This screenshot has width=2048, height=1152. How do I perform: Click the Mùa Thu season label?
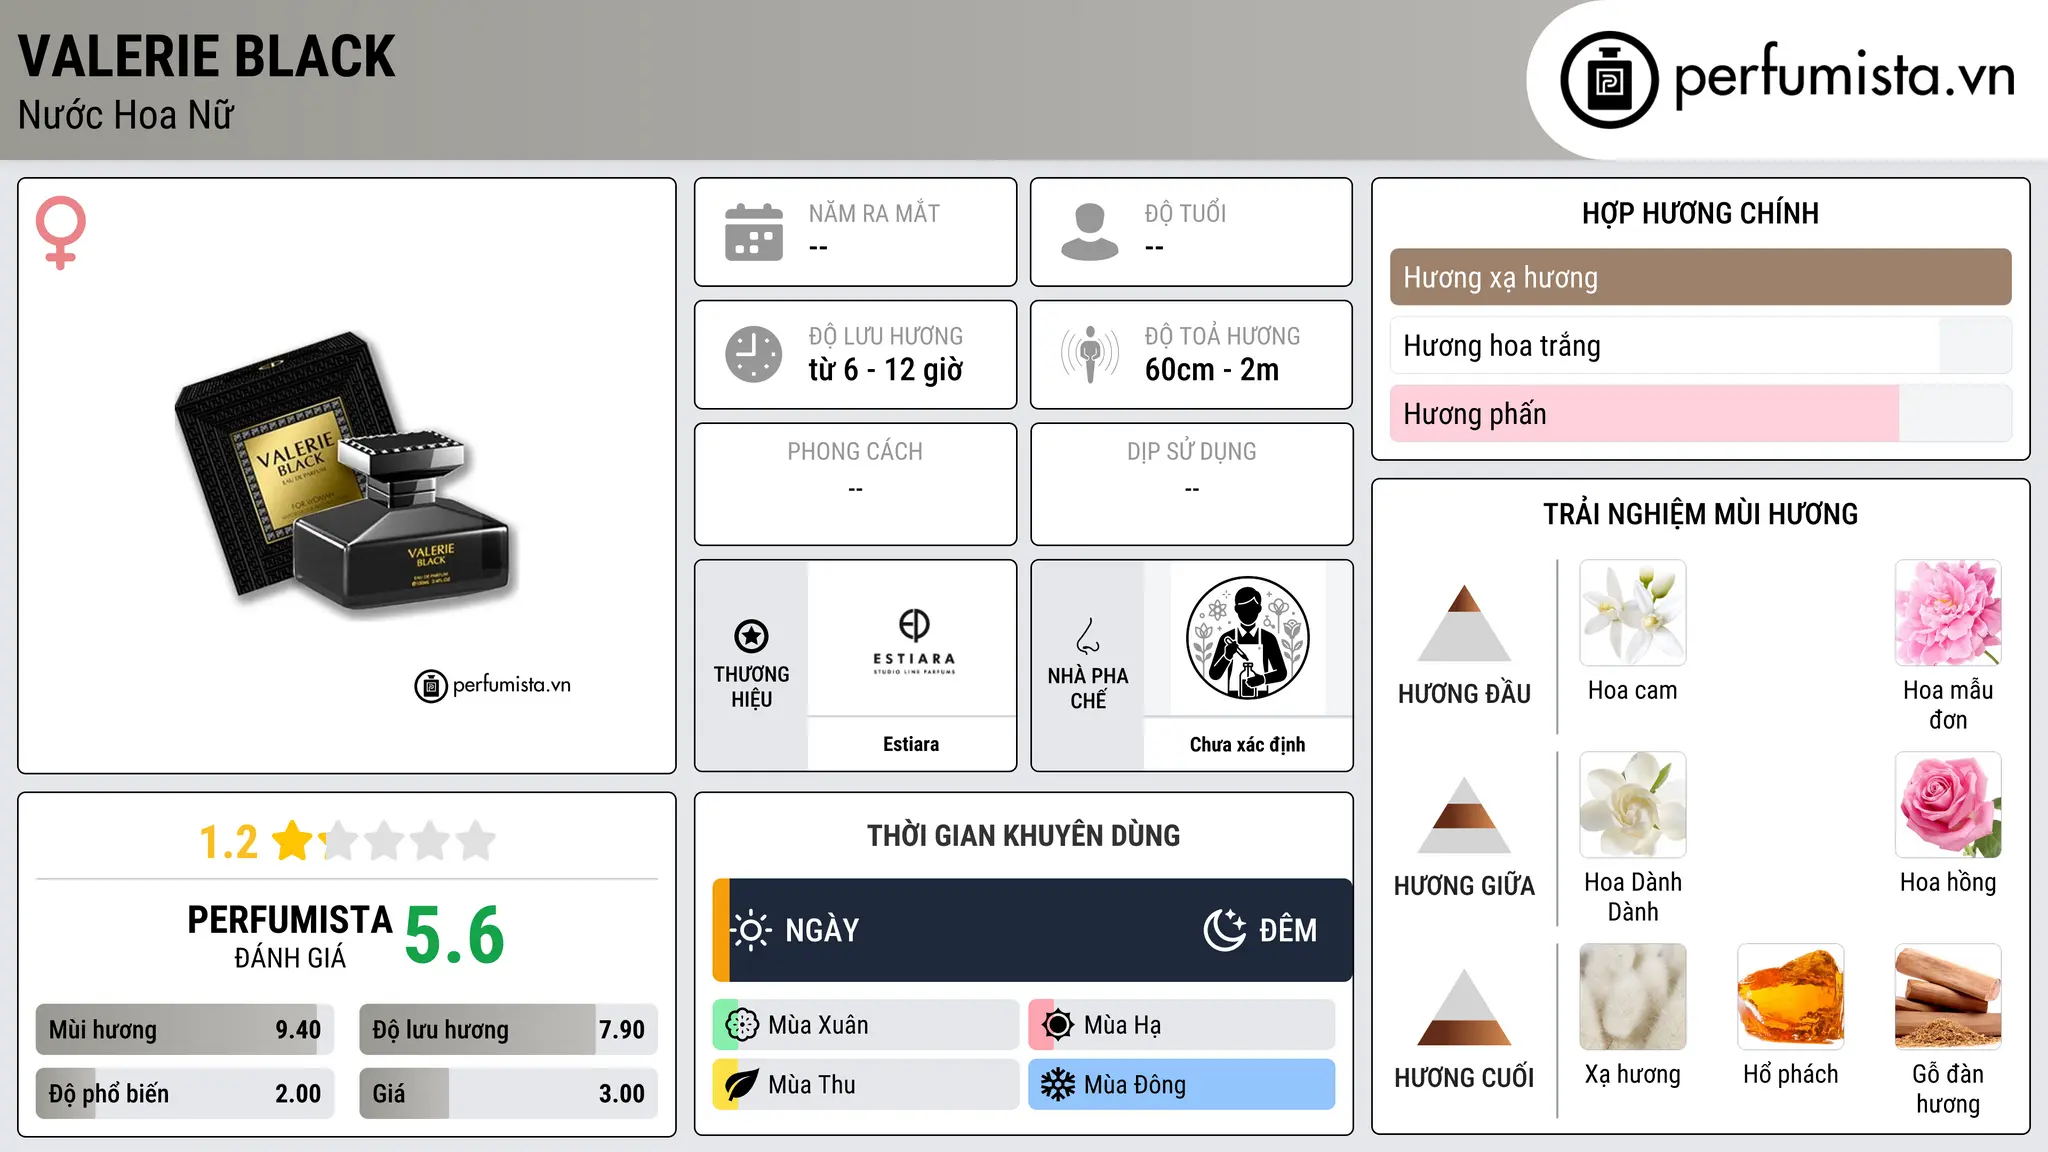(x=812, y=1084)
